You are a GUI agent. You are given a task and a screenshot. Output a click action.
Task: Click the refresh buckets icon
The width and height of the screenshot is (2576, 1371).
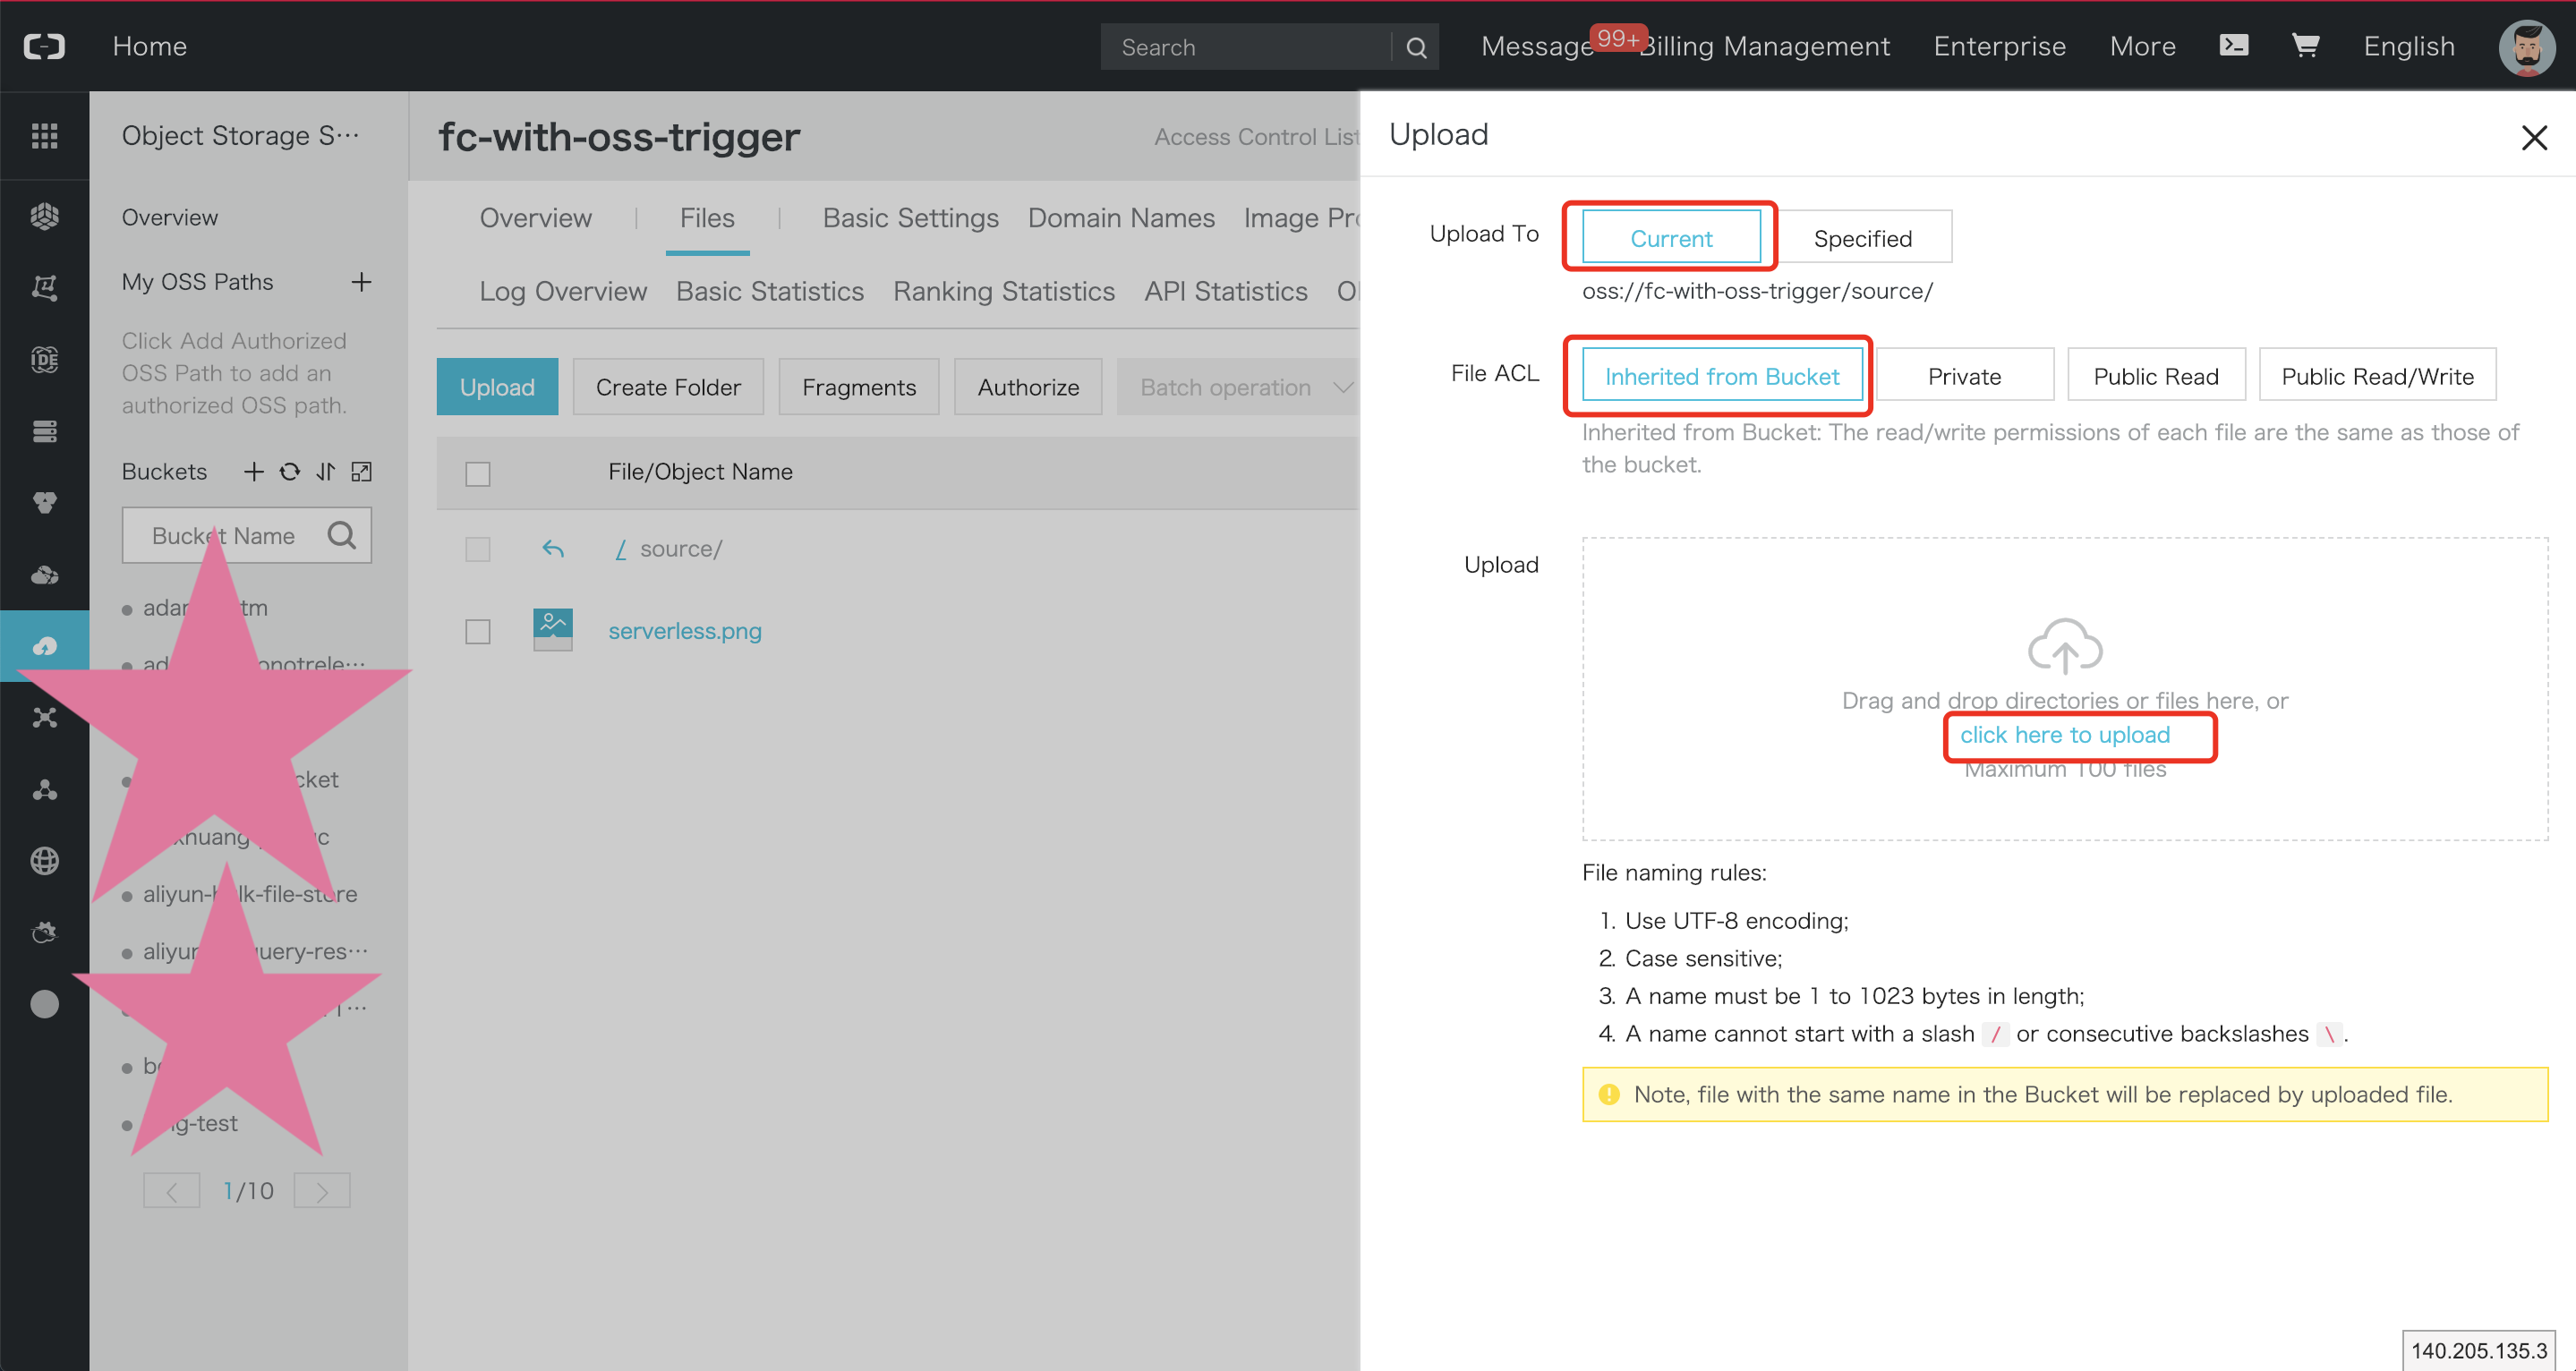(x=290, y=472)
